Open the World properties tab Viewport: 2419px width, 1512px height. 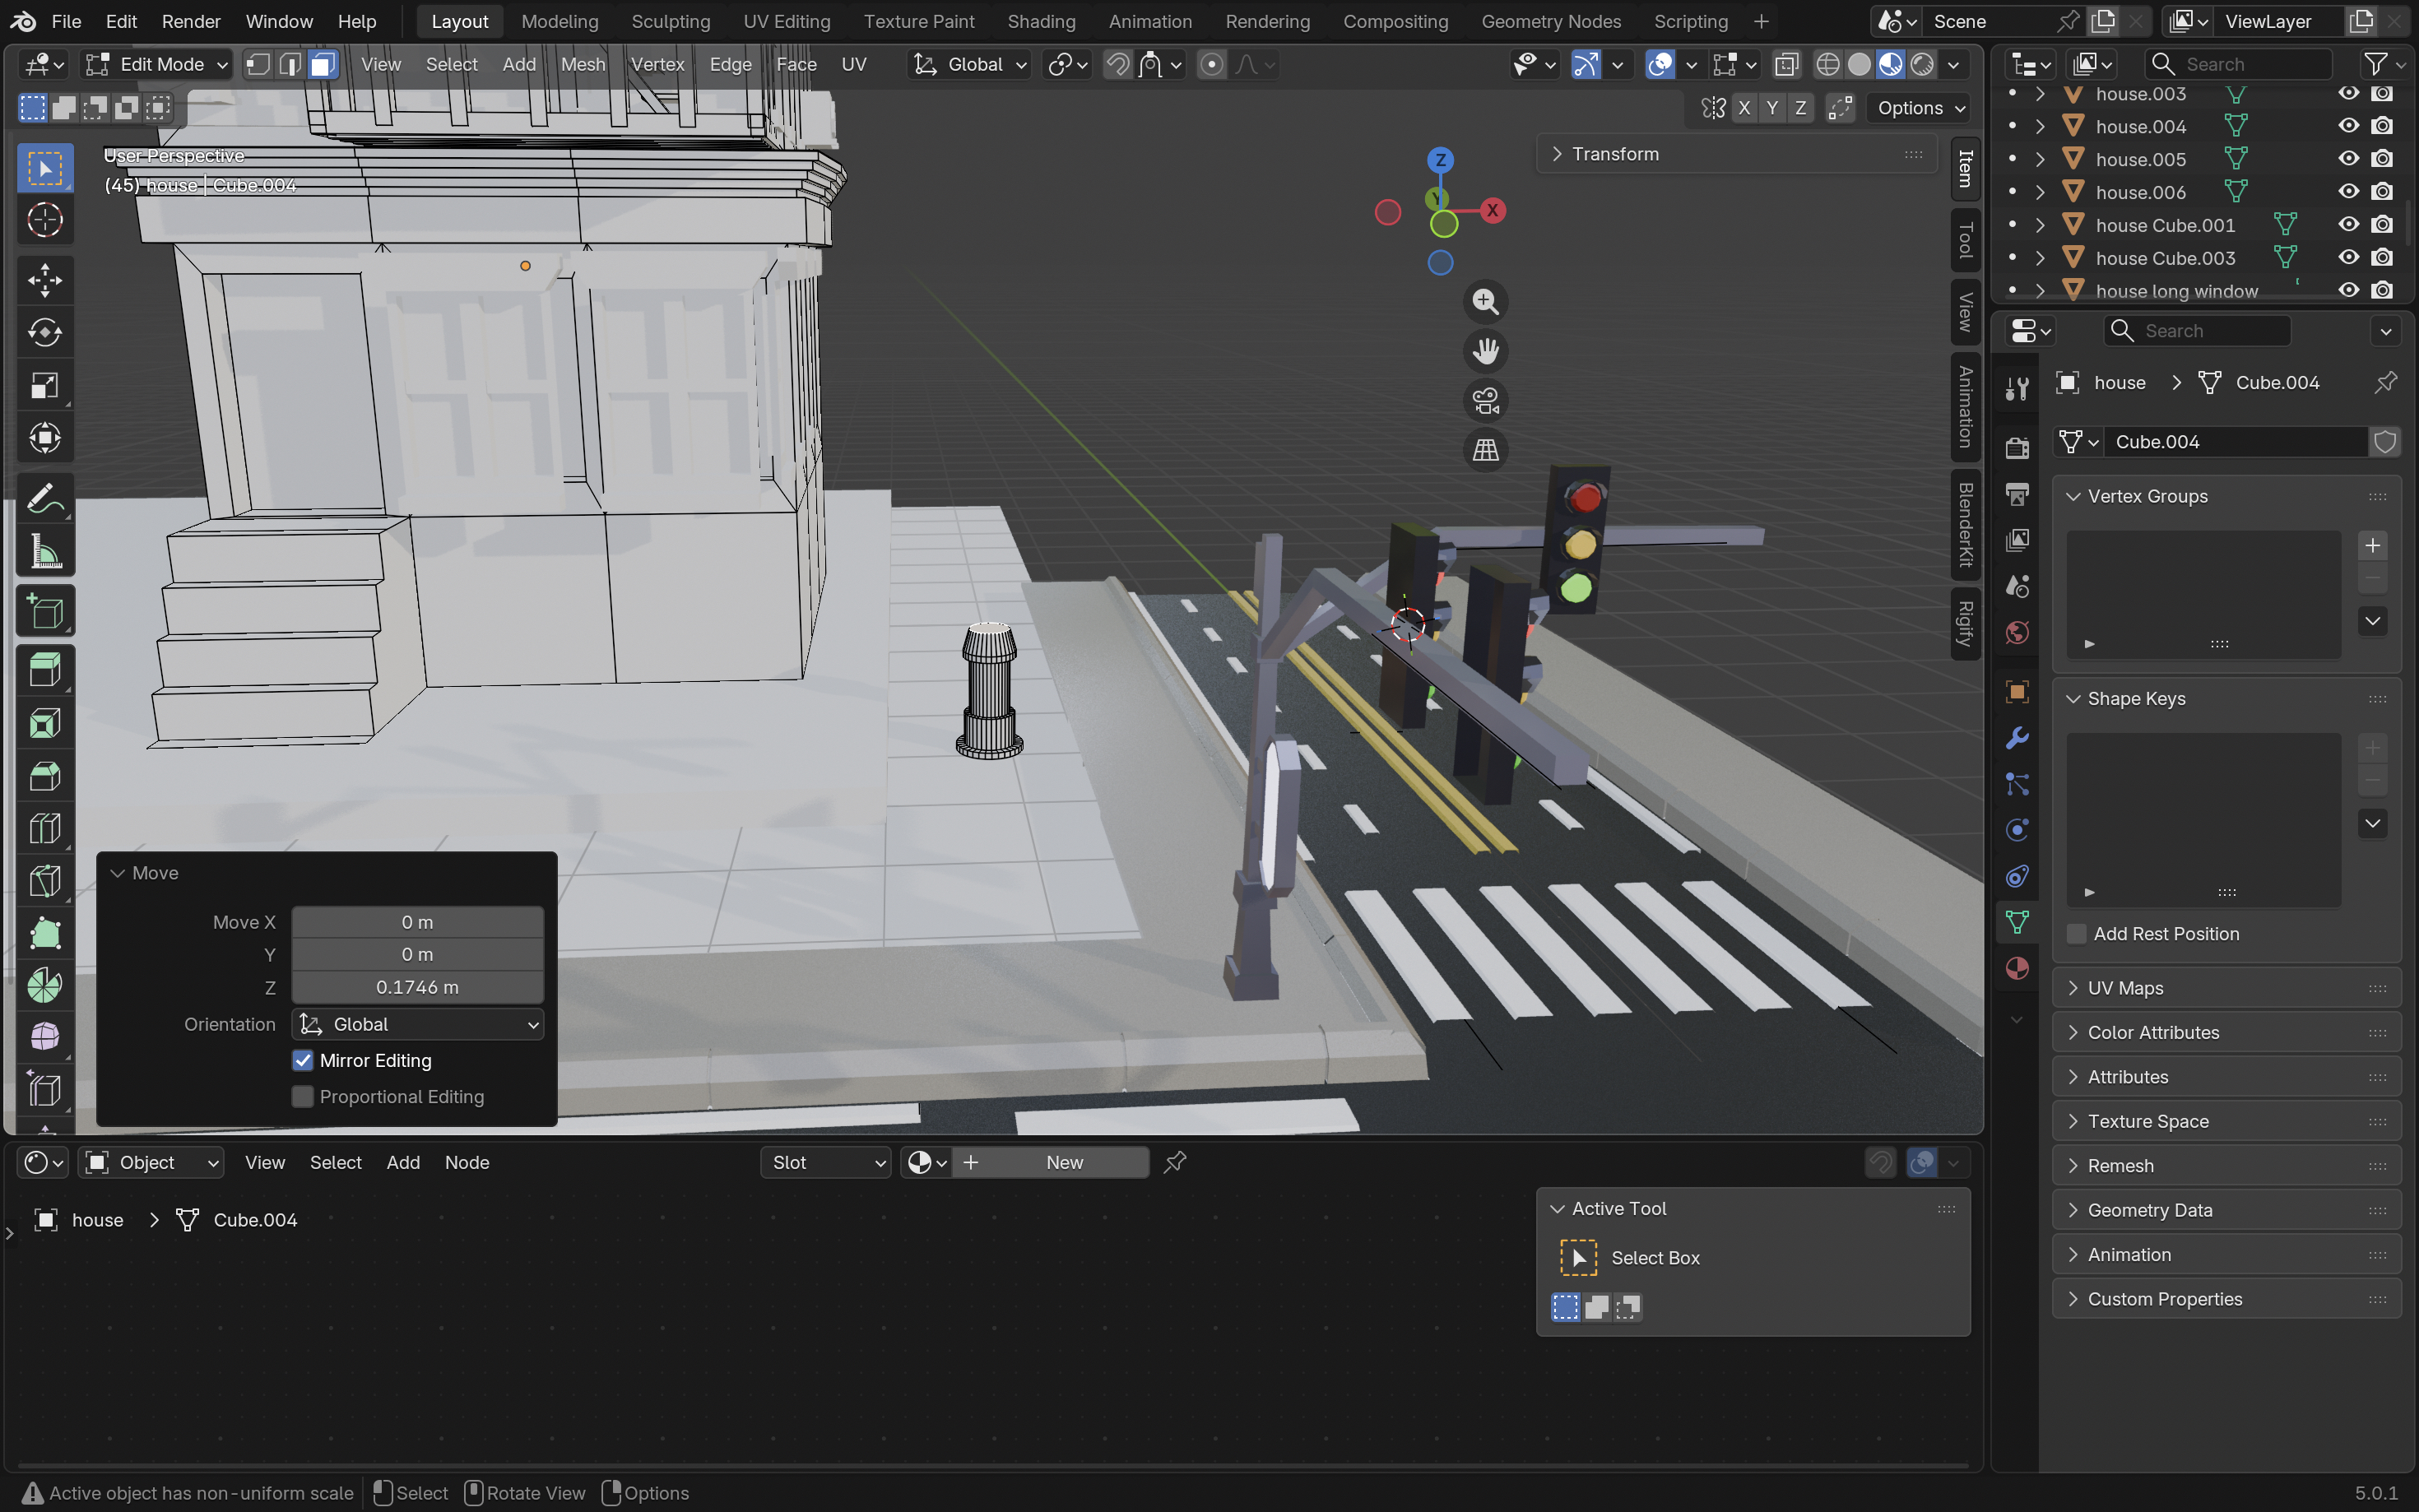click(x=2017, y=632)
